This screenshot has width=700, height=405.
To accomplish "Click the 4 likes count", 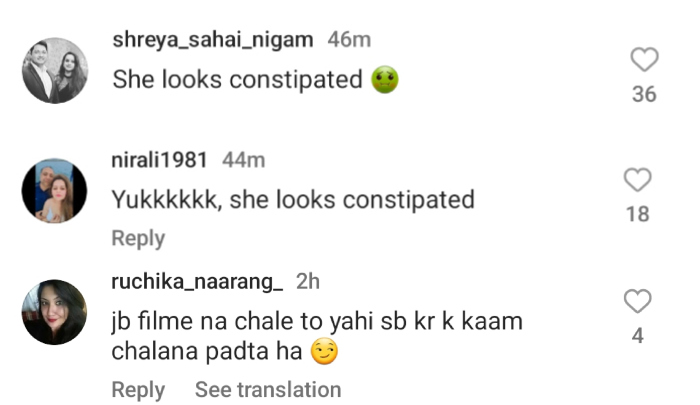I will pos(637,336).
